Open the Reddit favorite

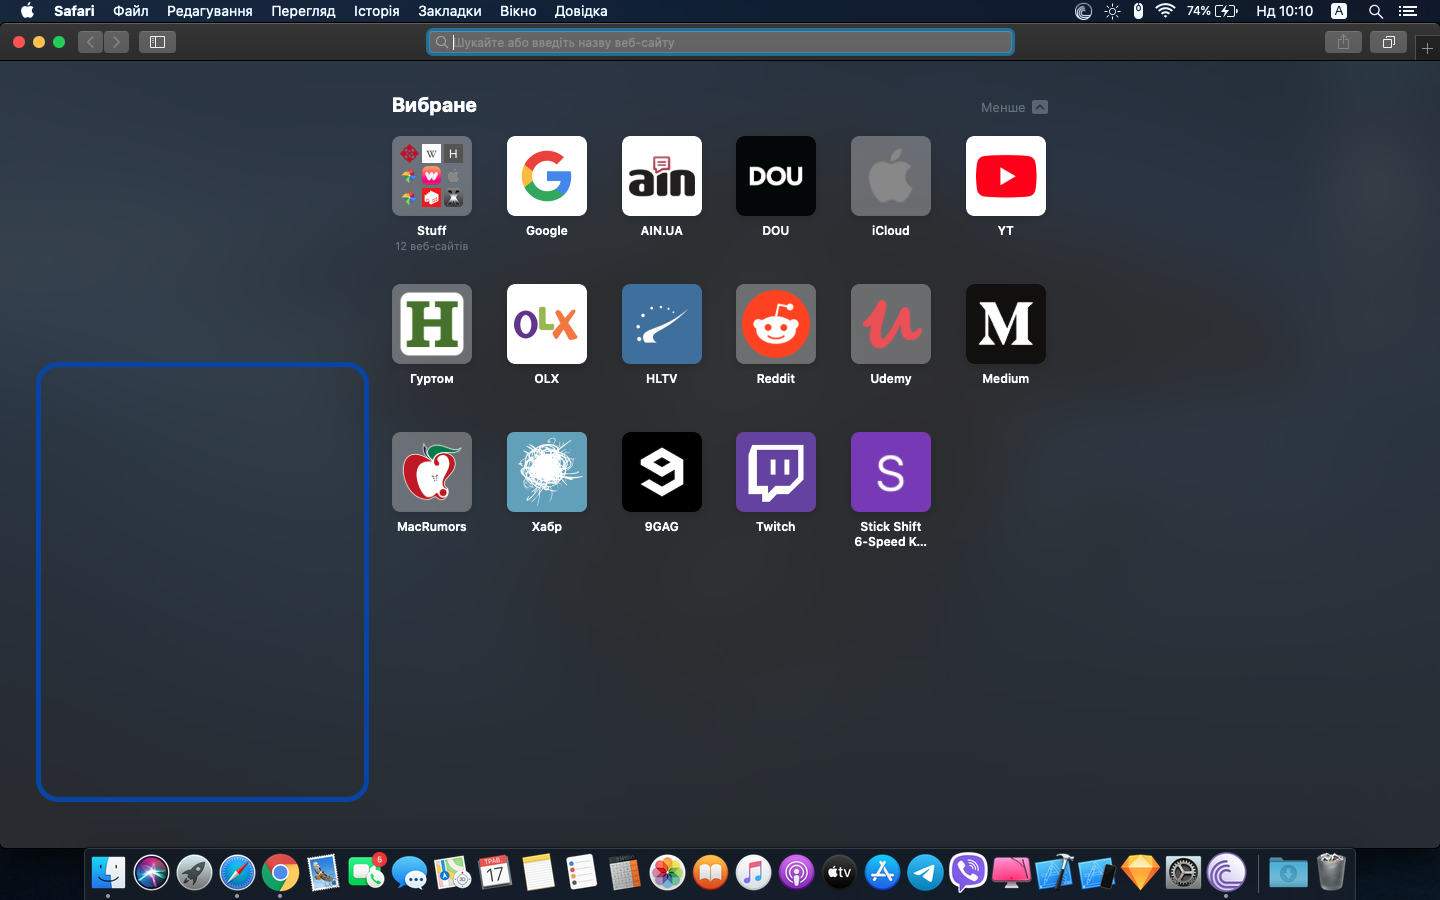[775, 324]
